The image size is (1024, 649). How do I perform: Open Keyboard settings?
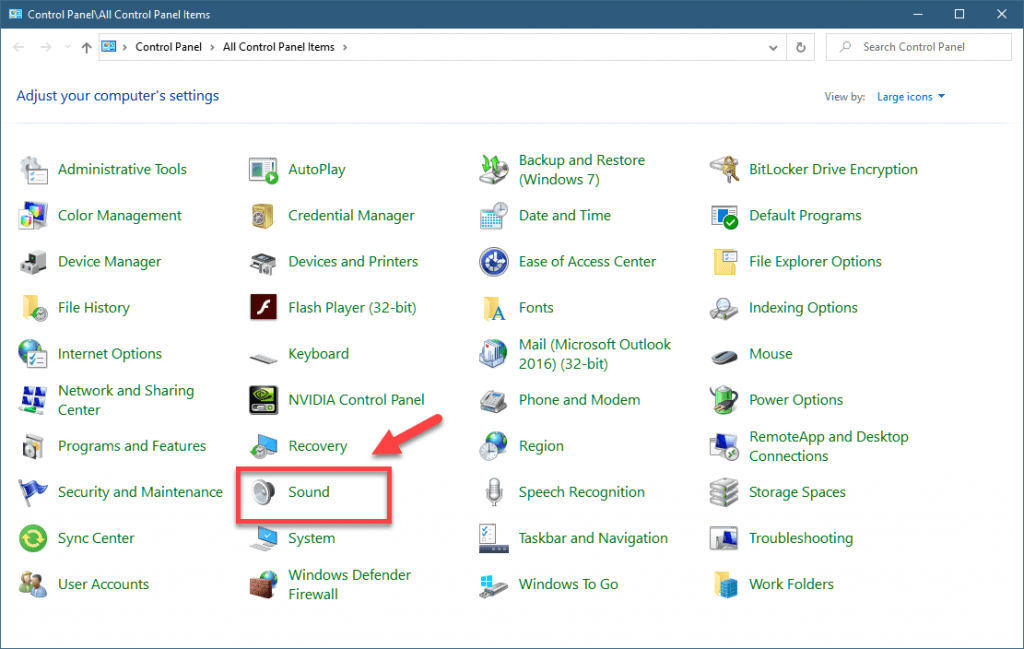click(319, 354)
